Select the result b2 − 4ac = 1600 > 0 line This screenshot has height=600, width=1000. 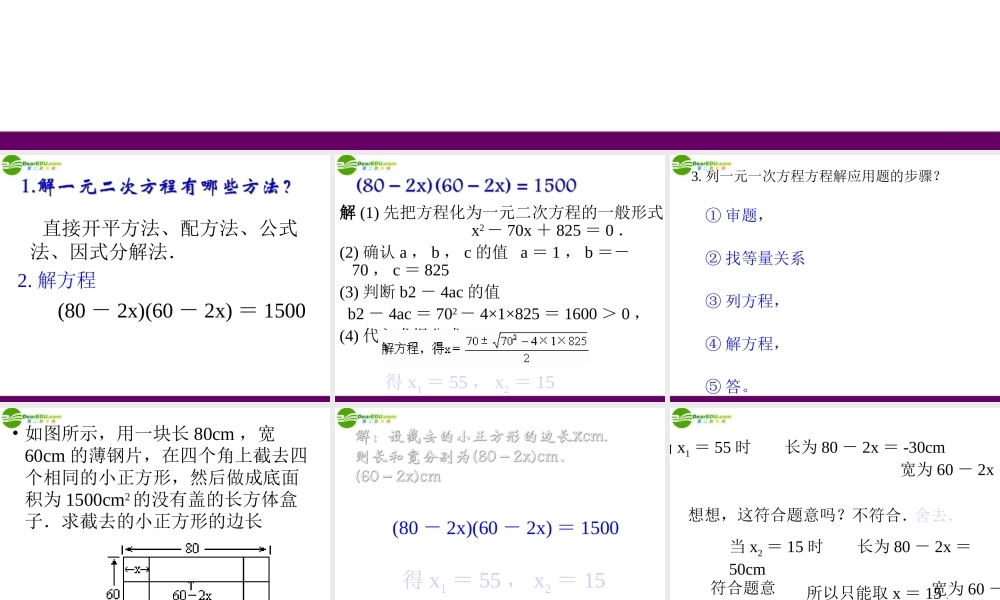coord(494,314)
